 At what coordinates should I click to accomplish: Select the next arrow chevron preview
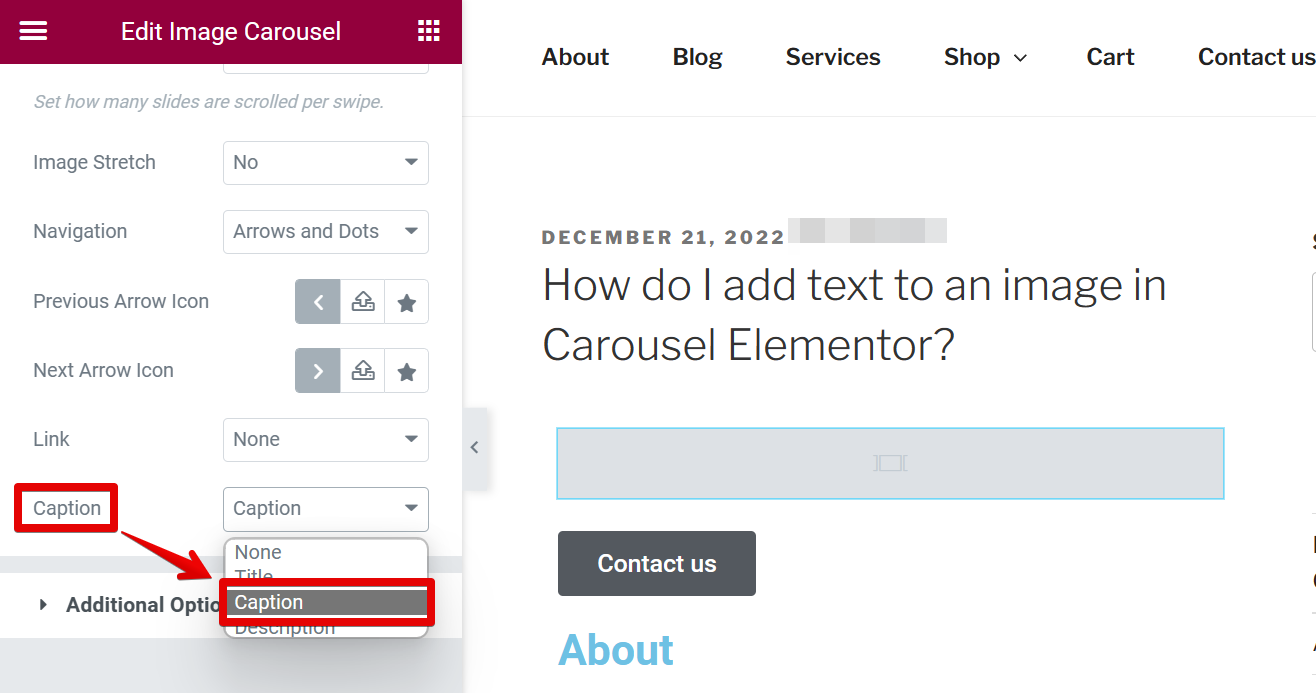pos(317,370)
